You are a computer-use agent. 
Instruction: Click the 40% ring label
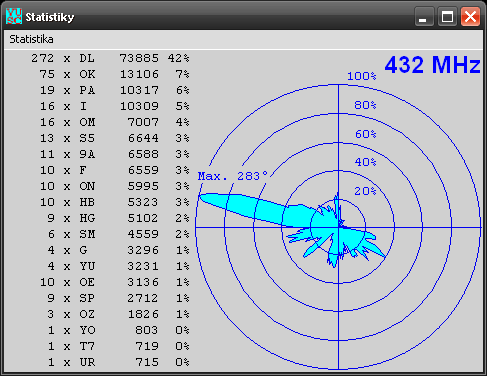click(365, 162)
